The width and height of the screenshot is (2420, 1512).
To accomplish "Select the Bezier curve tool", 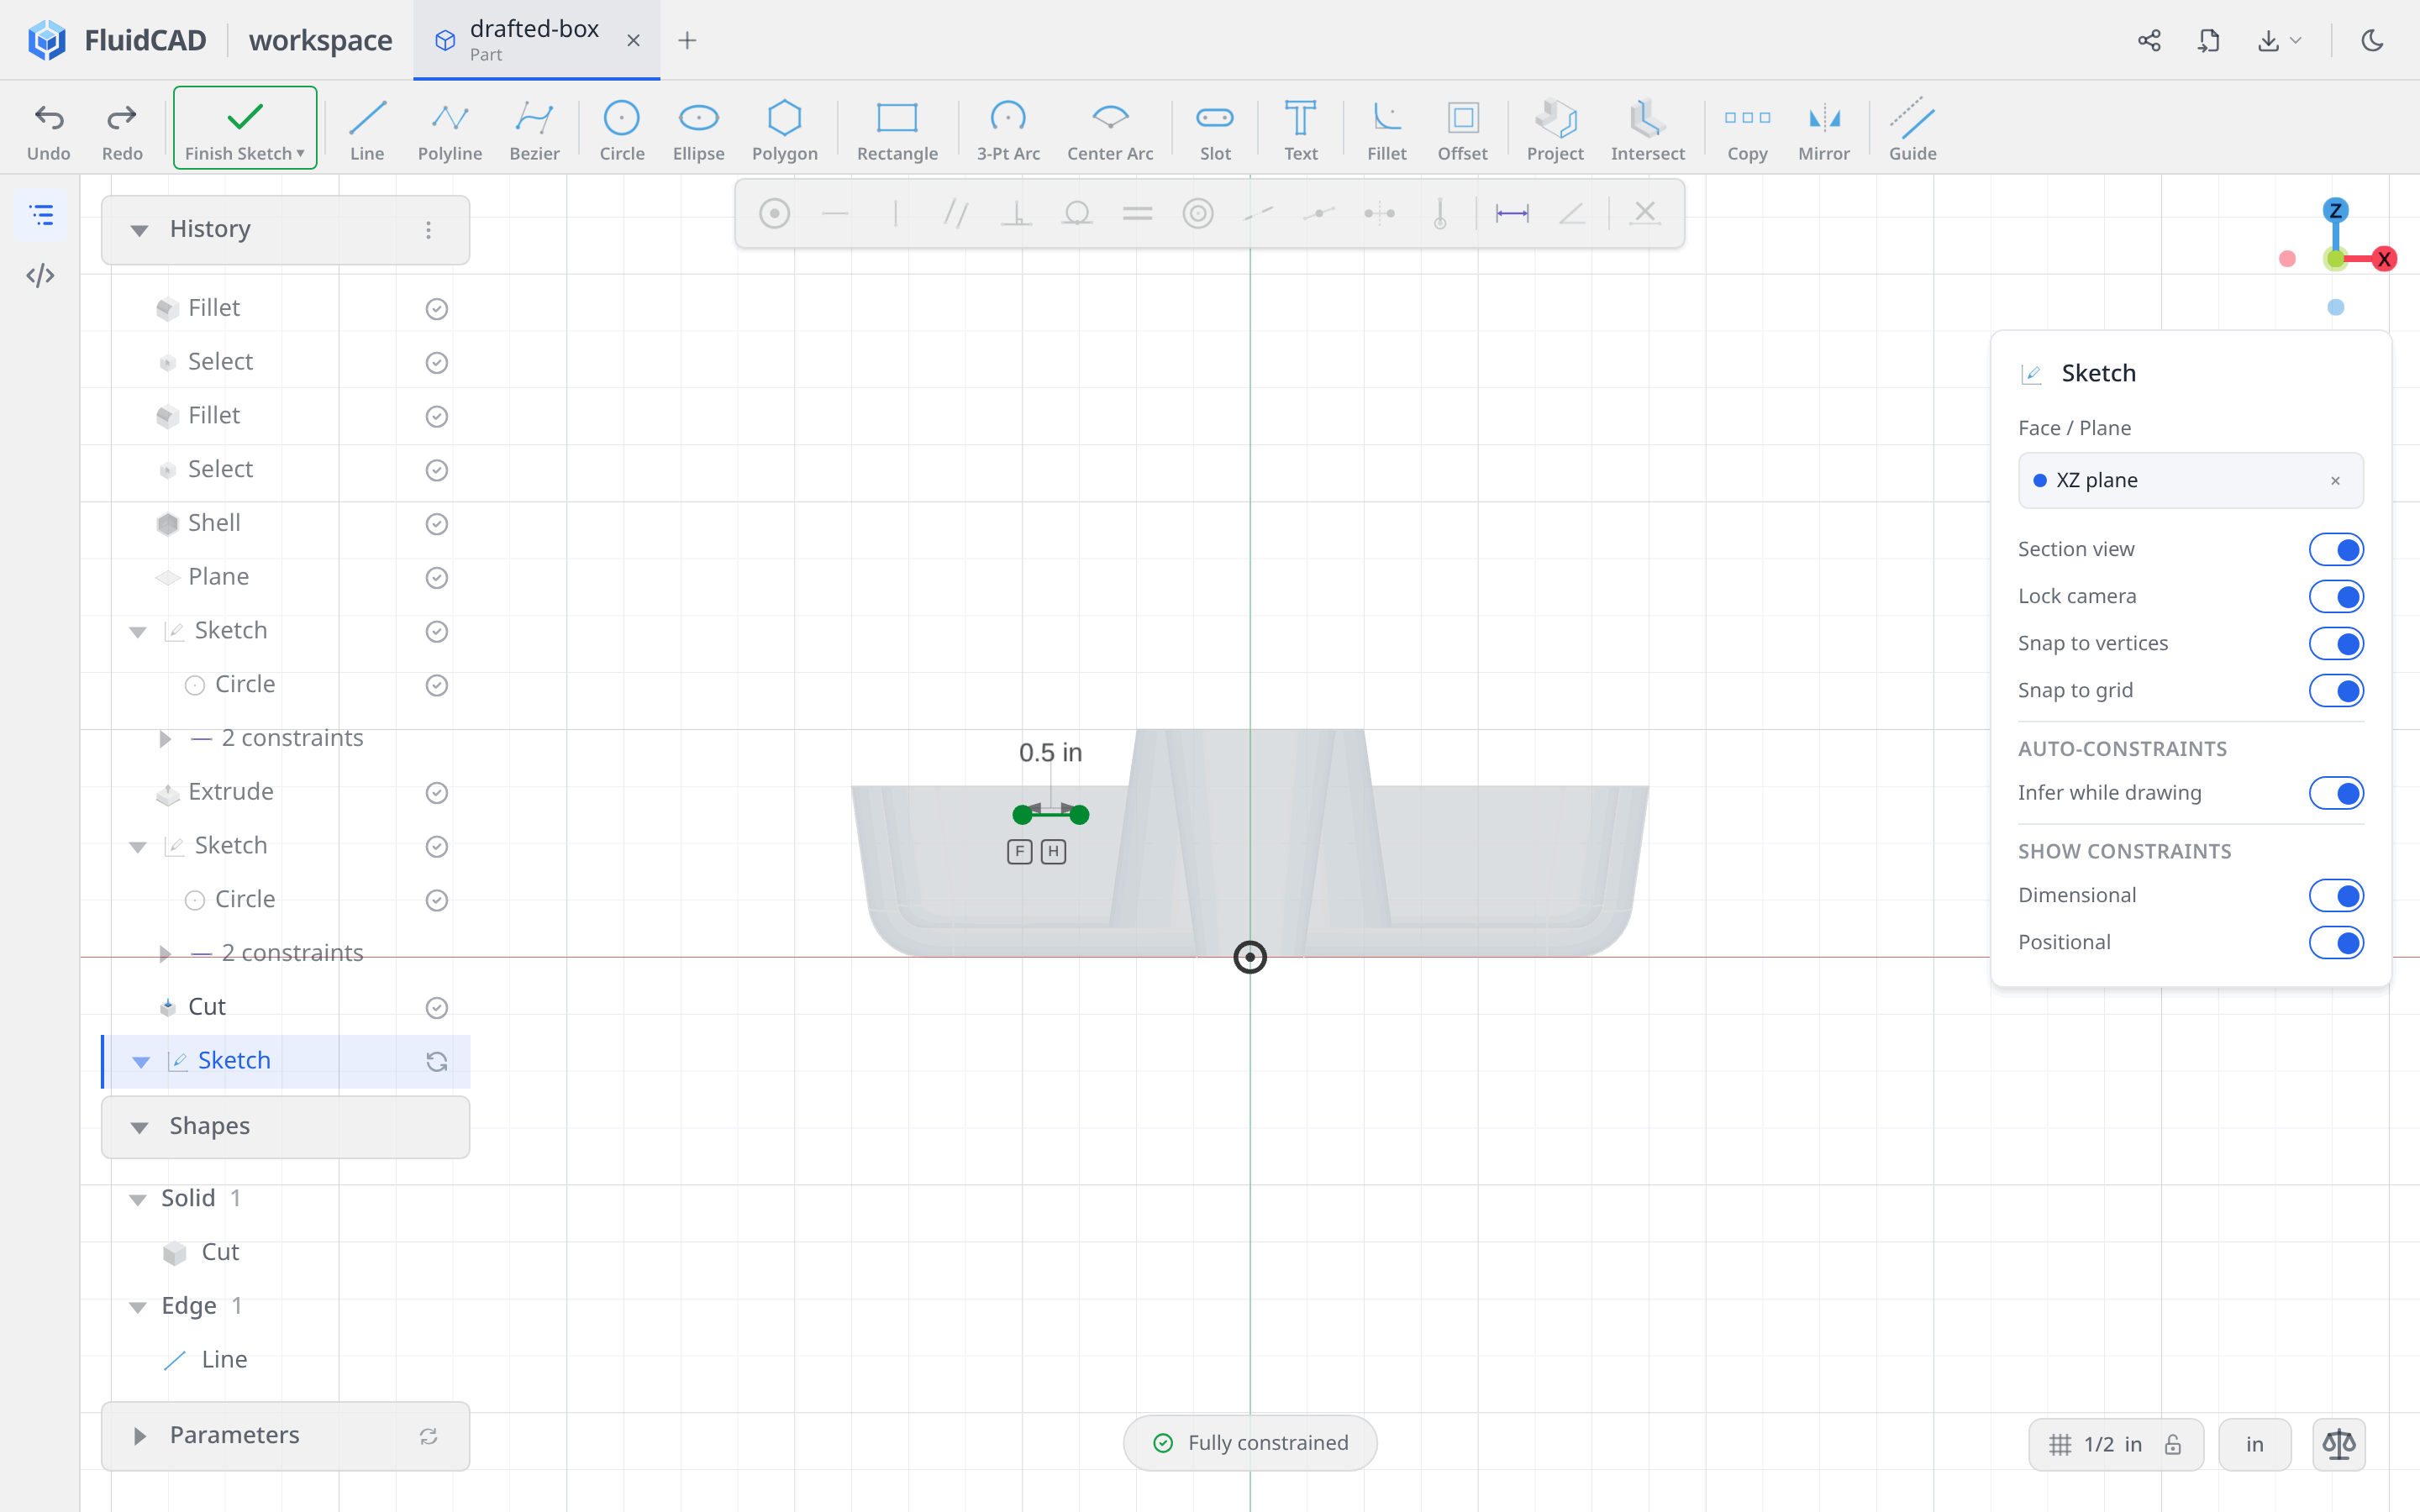I will [x=534, y=129].
